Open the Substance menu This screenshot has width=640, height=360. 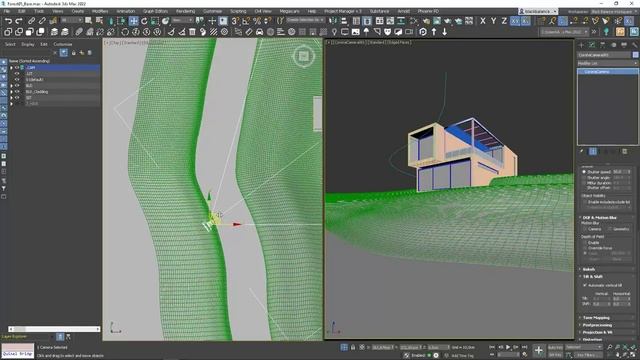pyautogui.click(x=379, y=11)
